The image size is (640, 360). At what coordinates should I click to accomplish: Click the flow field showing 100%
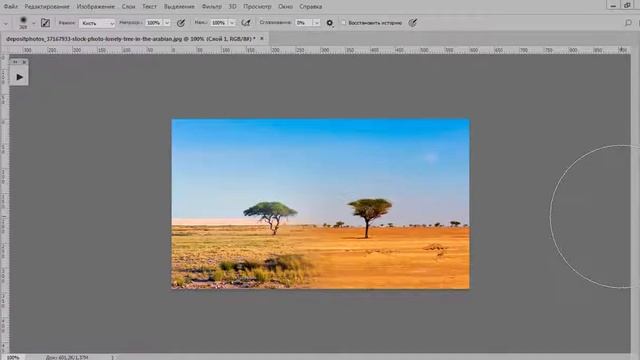click(x=219, y=23)
